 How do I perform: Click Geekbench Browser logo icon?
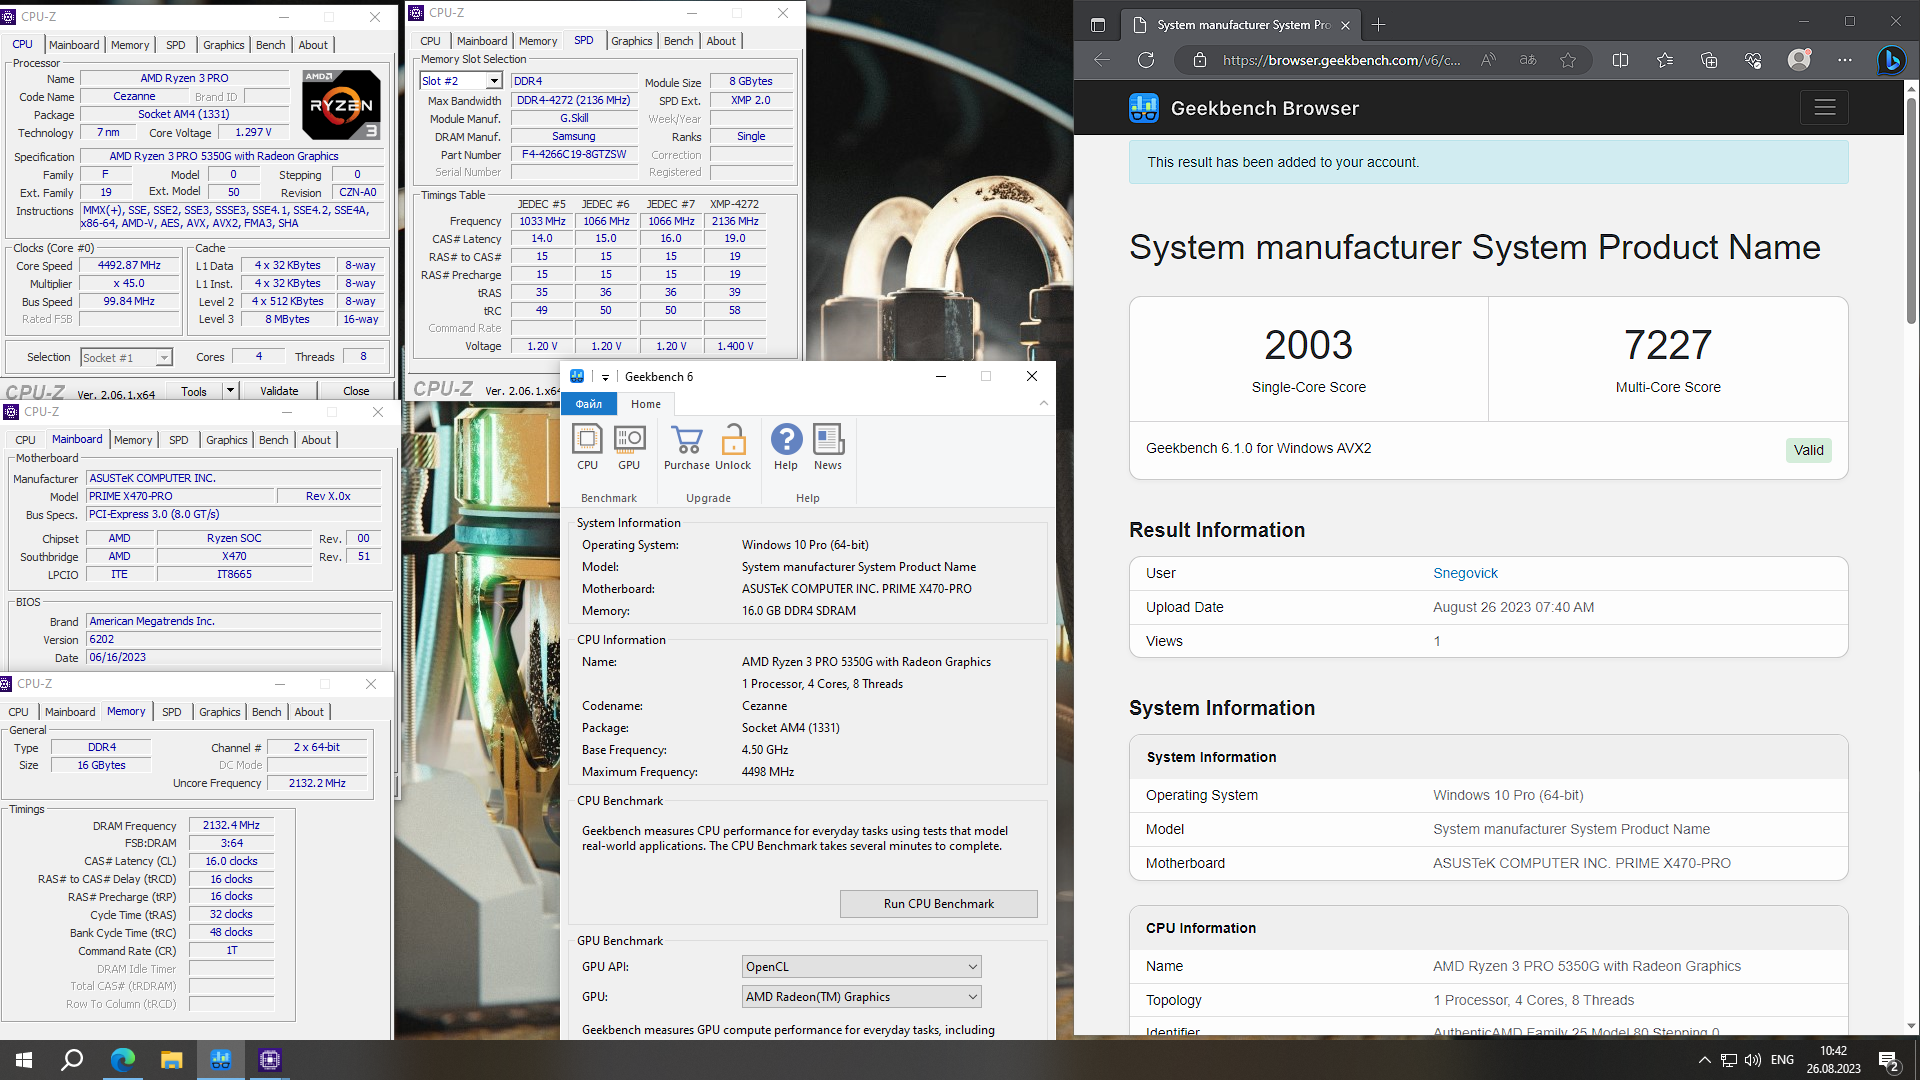[x=1143, y=108]
